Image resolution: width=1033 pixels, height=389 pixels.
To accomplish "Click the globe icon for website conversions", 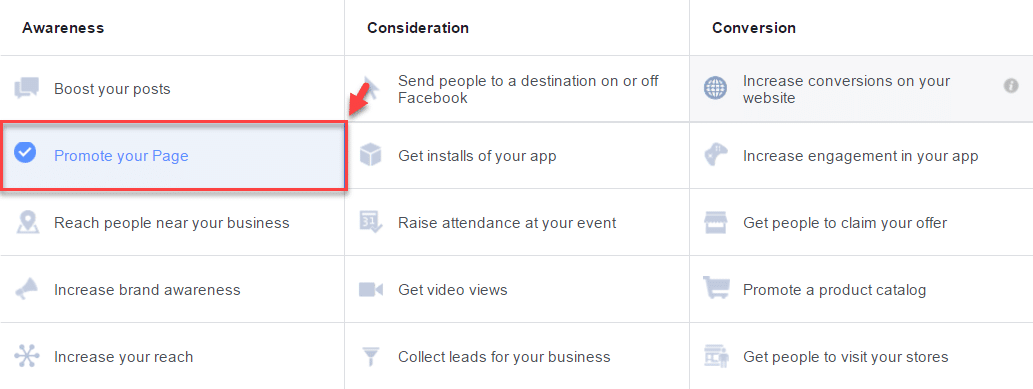I will [715, 88].
